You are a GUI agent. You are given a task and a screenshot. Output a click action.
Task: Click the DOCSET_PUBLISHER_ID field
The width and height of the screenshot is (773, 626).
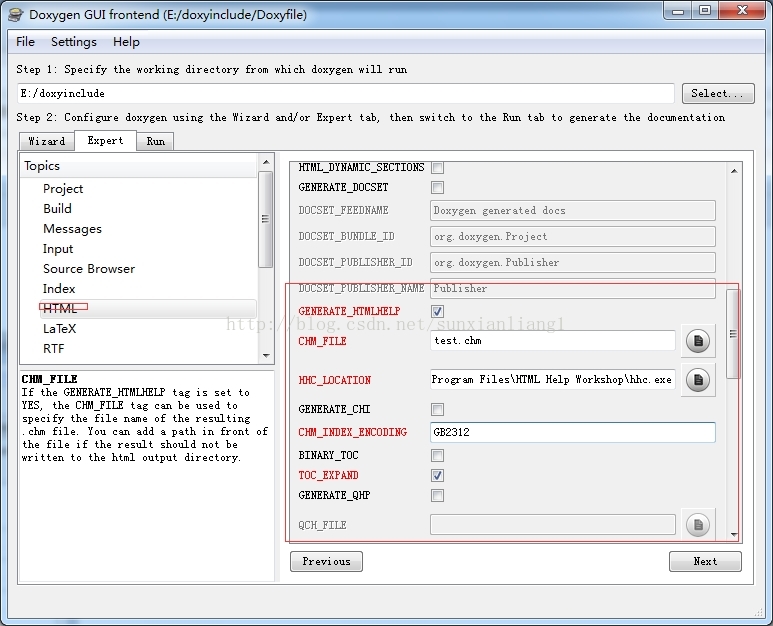point(573,262)
